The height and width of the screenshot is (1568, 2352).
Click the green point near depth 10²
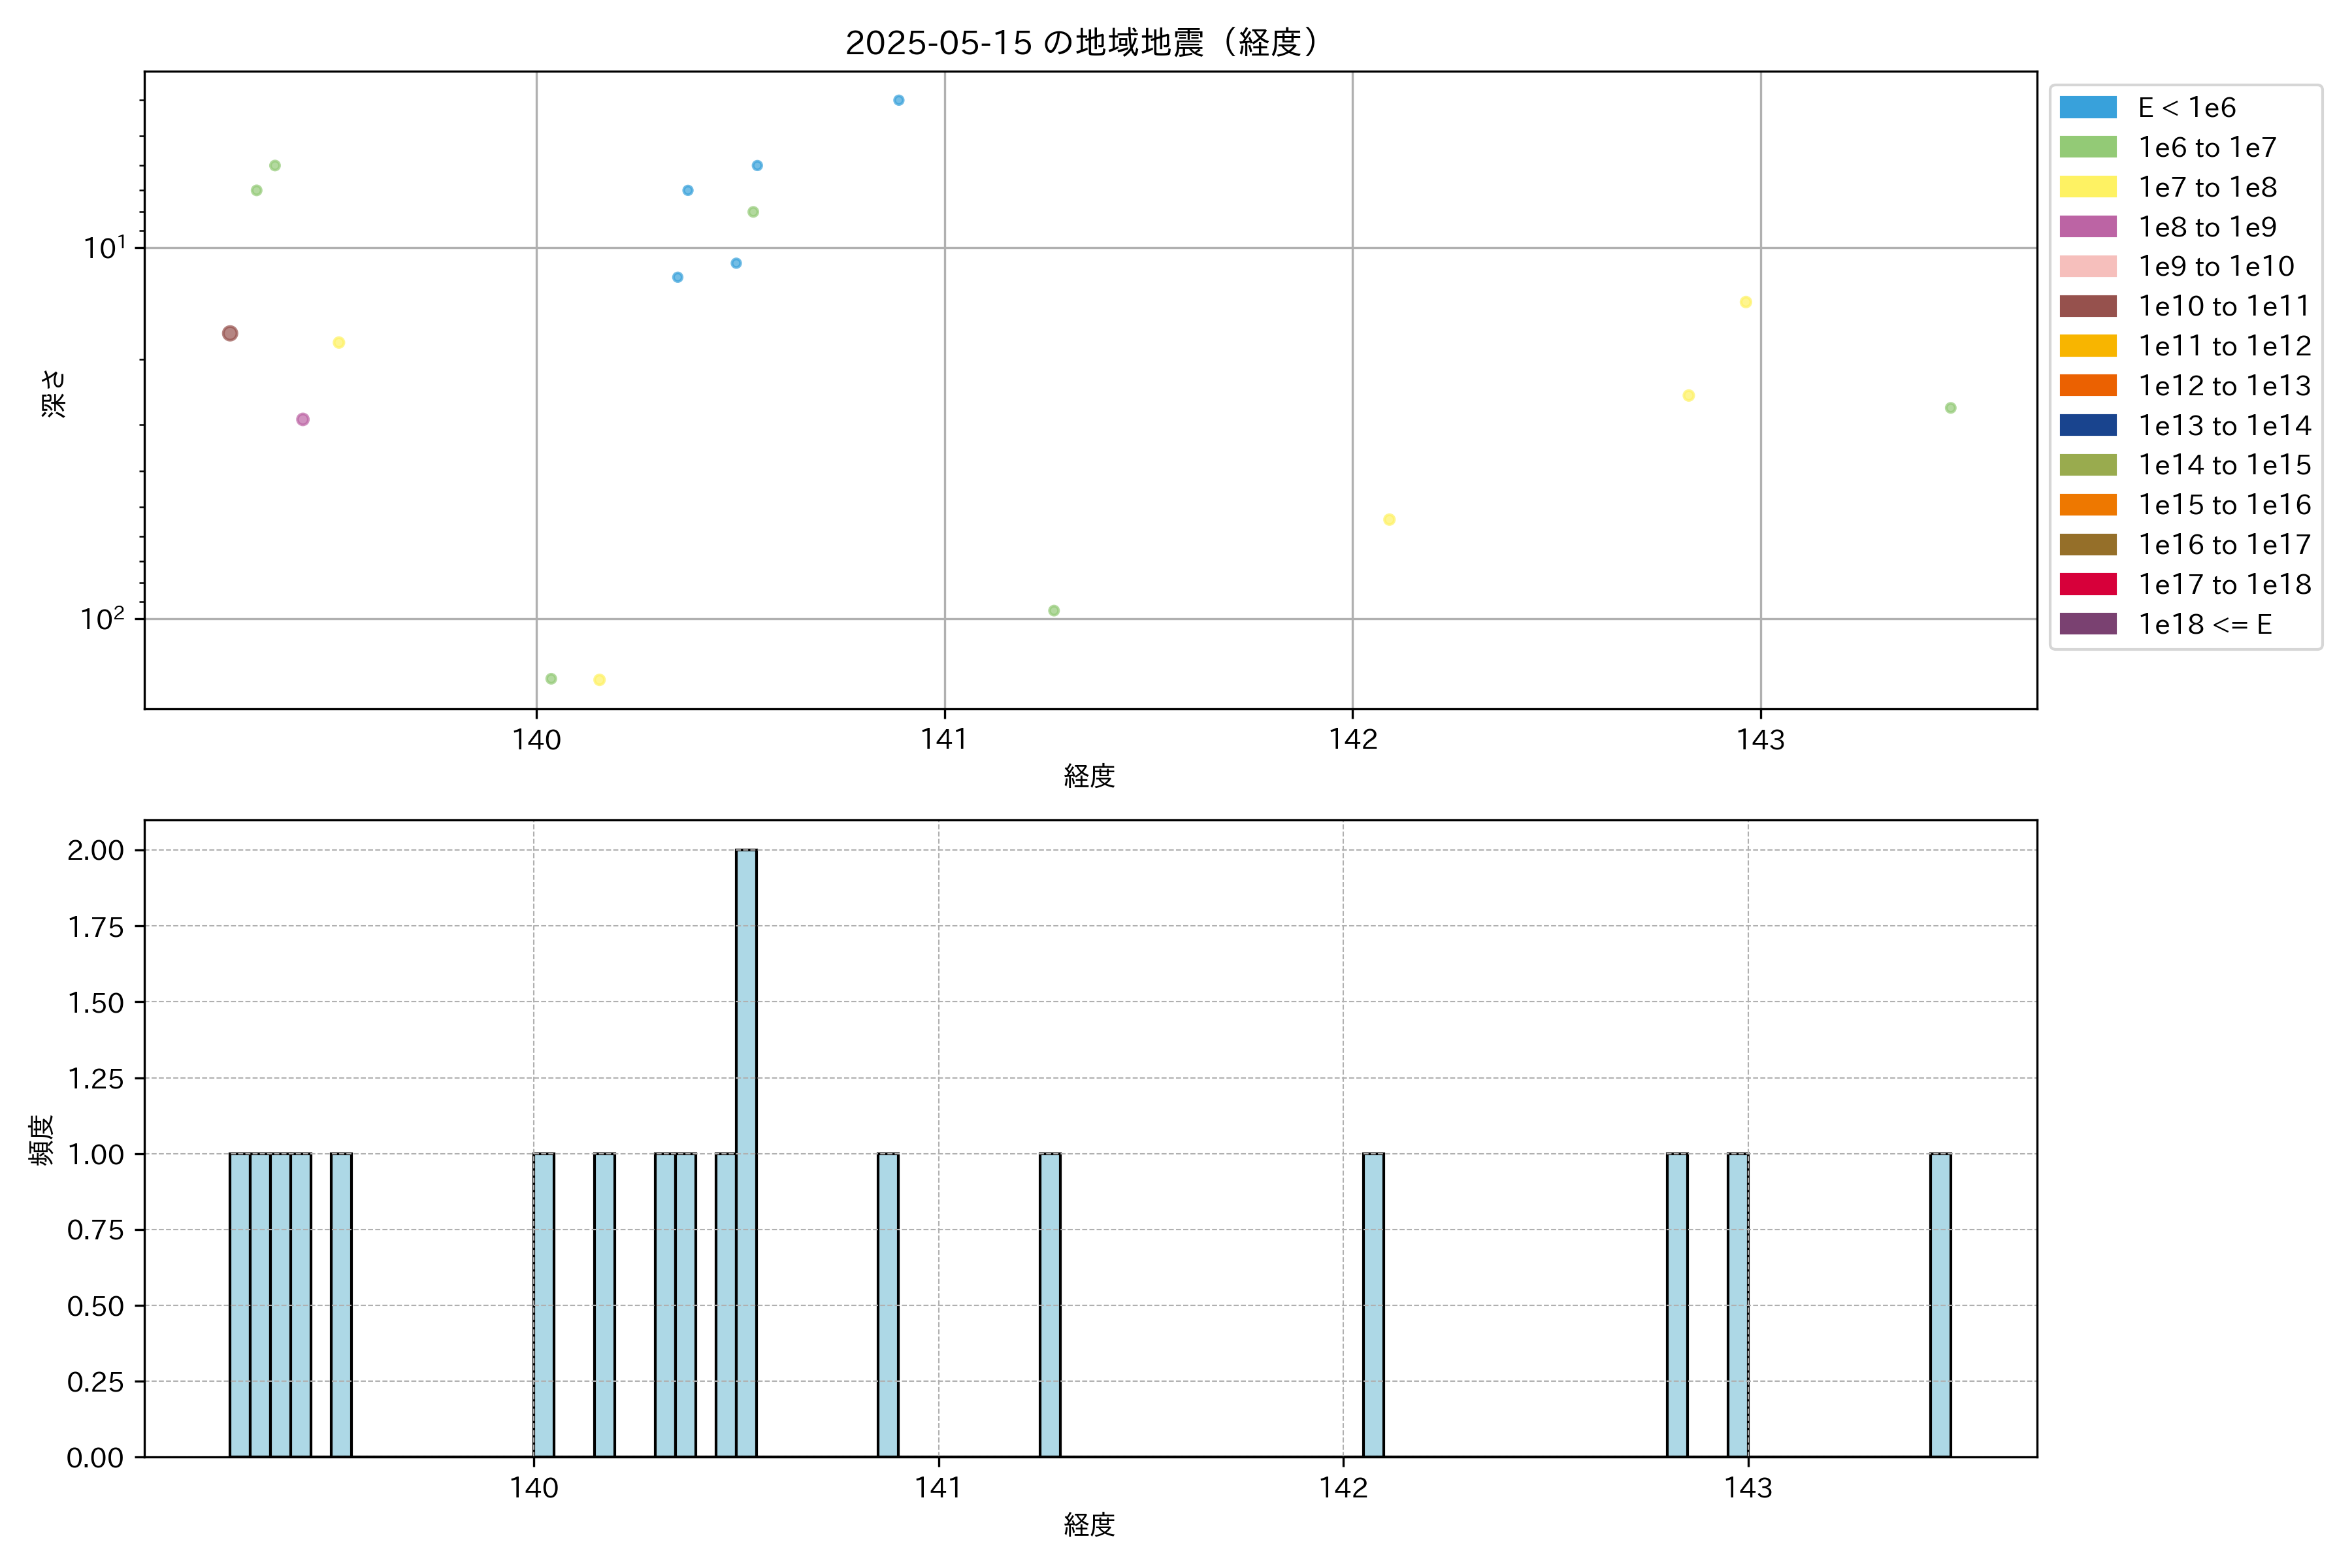point(1053,610)
